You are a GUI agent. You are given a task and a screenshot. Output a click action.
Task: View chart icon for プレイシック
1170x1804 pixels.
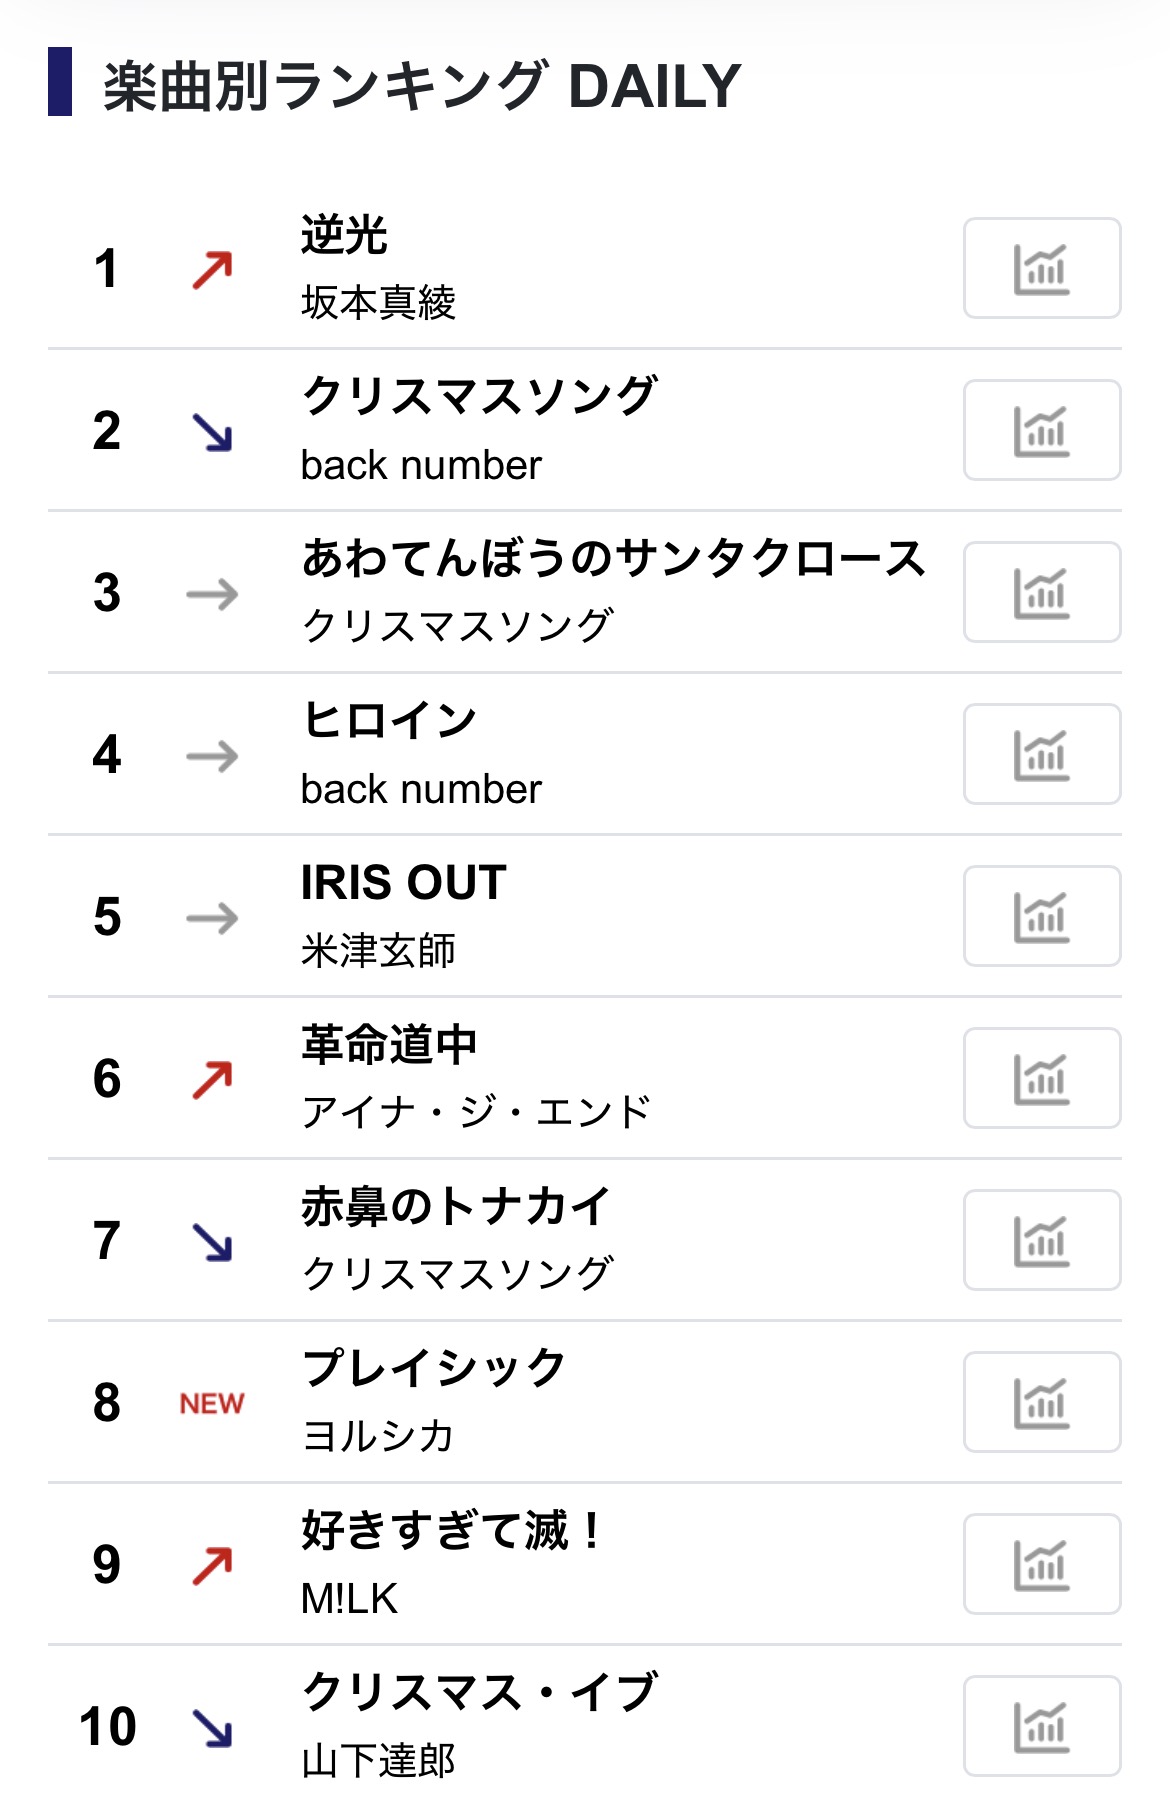click(x=1041, y=1402)
